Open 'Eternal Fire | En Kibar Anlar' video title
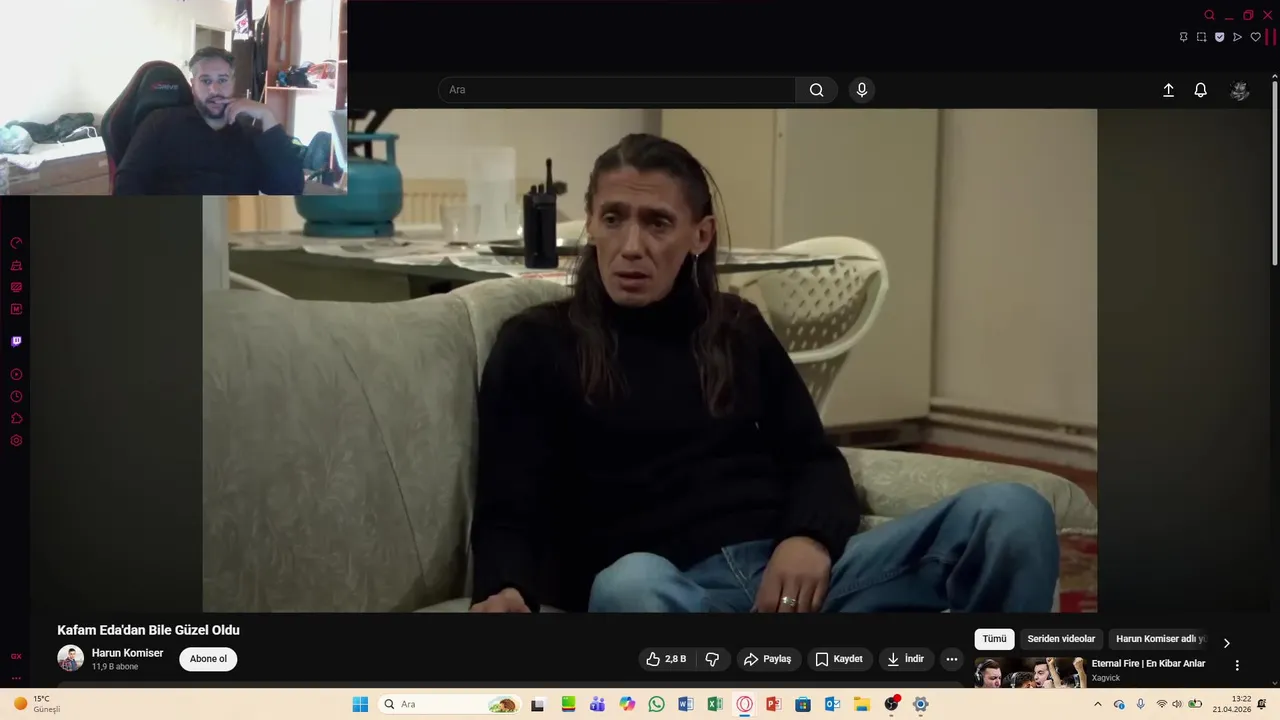Image resolution: width=1280 pixels, height=720 pixels. coord(1148,663)
